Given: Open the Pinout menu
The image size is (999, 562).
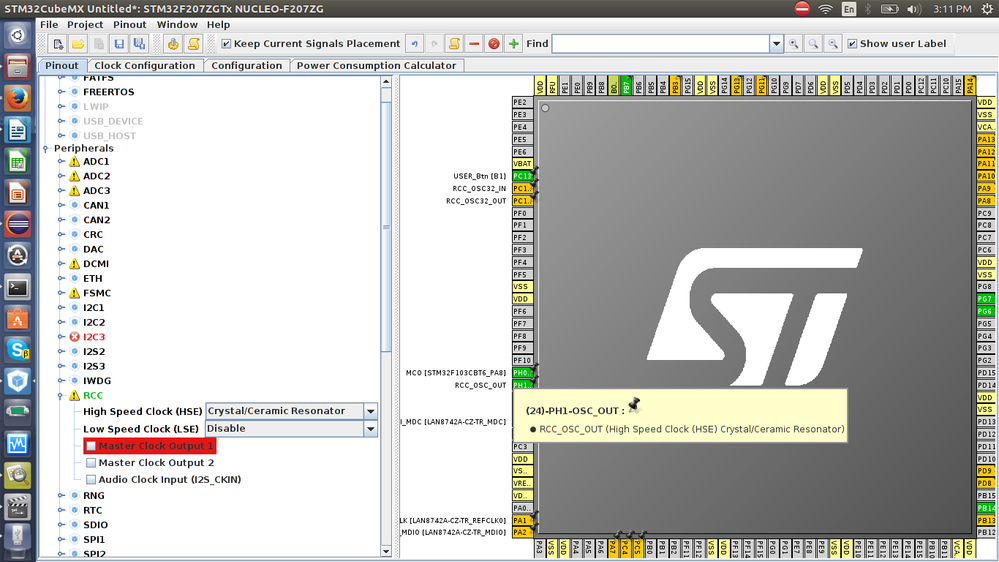Looking at the screenshot, I should coord(130,25).
